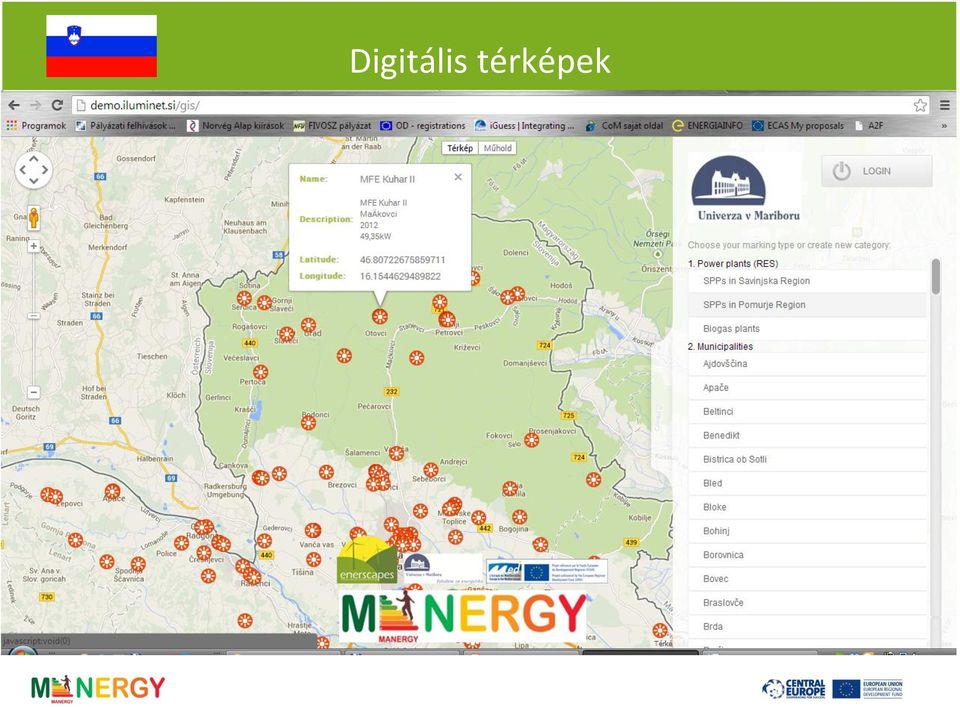
Task: Select the Street View pegman icon
Action: (34, 218)
